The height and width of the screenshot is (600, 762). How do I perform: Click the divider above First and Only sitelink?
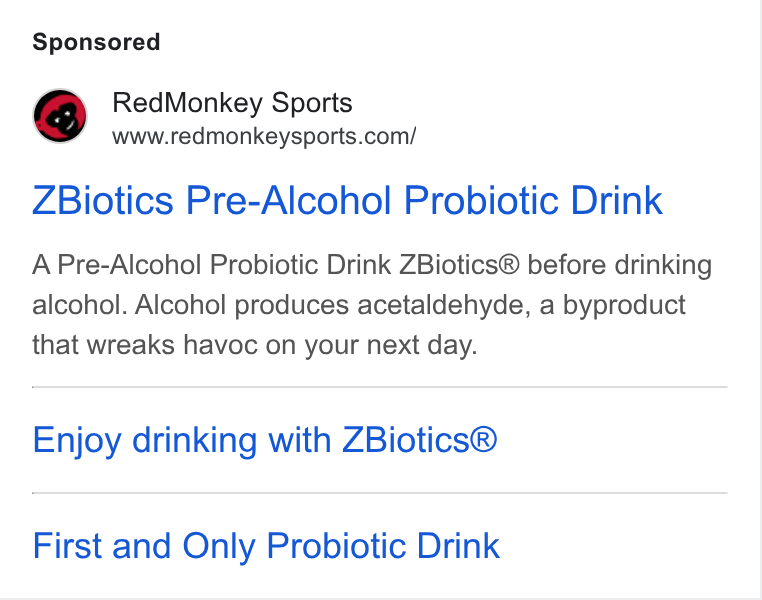(380, 493)
